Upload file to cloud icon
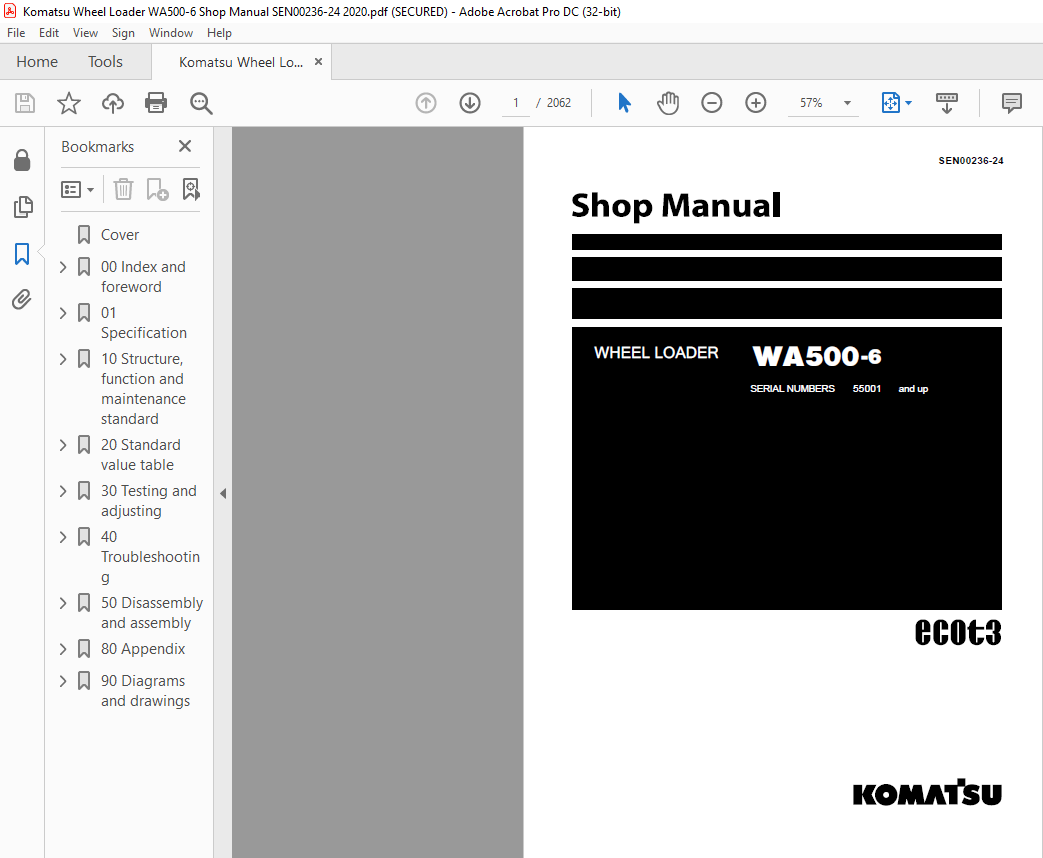The height and width of the screenshot is (858, 1043). pyautogui.click(x=112, y=103)
